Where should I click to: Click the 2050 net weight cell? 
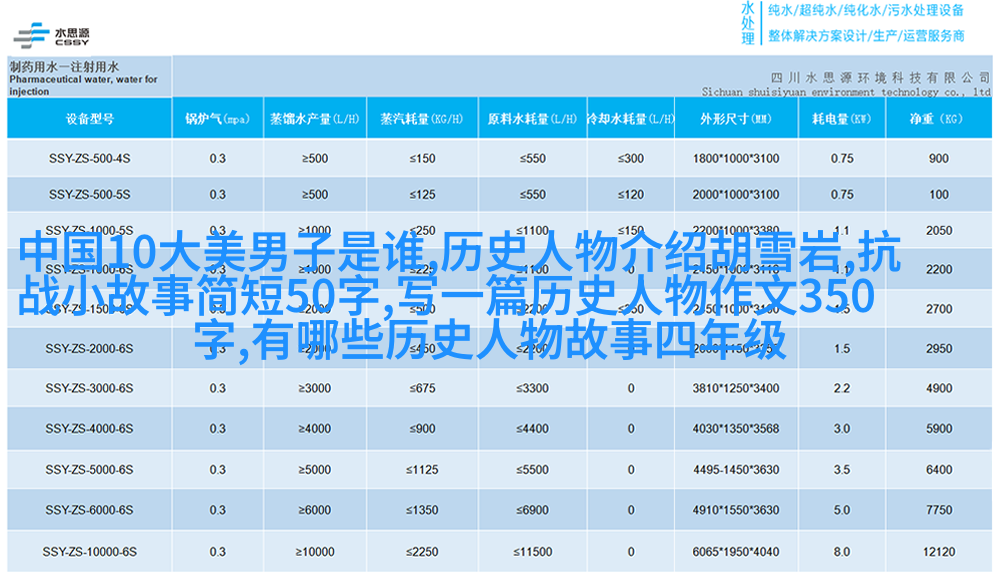(x=939, y=230)
